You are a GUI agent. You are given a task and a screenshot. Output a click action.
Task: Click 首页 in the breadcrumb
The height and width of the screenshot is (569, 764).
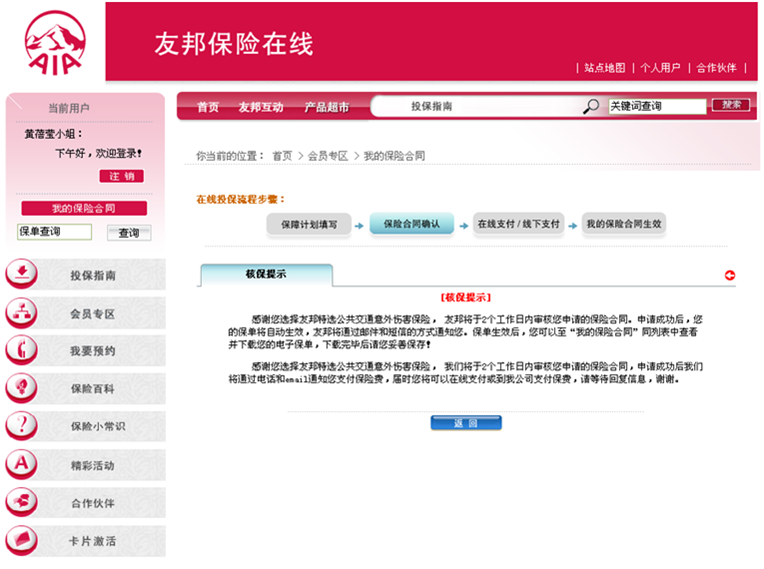tap(282, 156)
